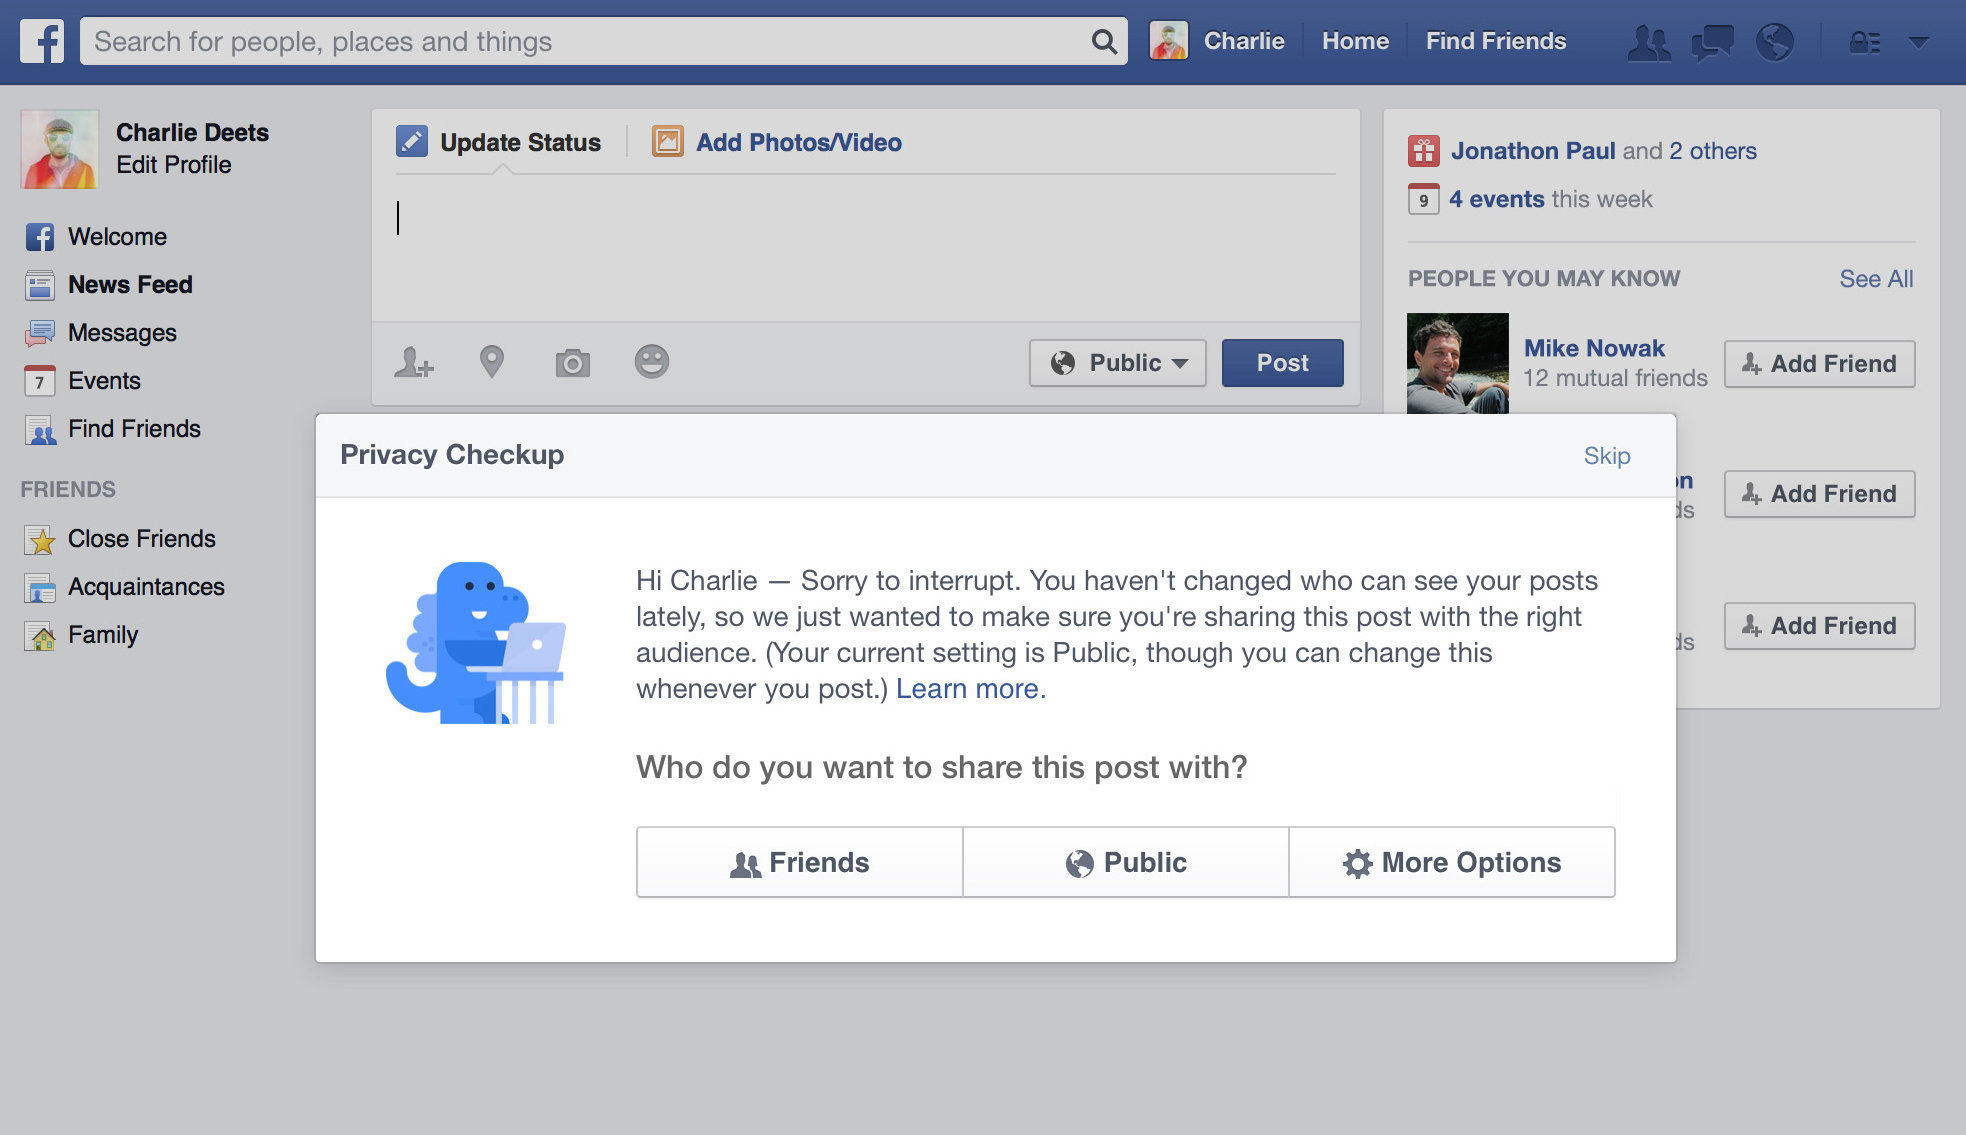Image resolution: width=1966 pixels, height=1135 pixels.
Task: Open notifications globe icon in top bar
Action: (1775, 42)
